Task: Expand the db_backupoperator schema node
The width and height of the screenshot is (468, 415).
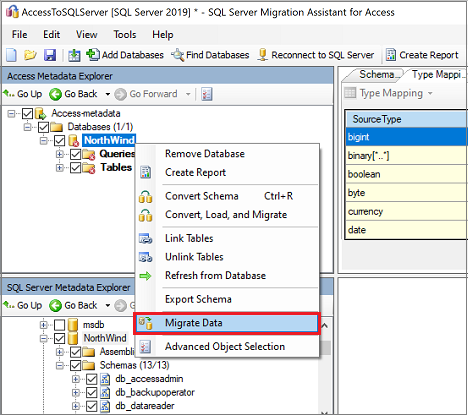Action: (x=76, y=393)
